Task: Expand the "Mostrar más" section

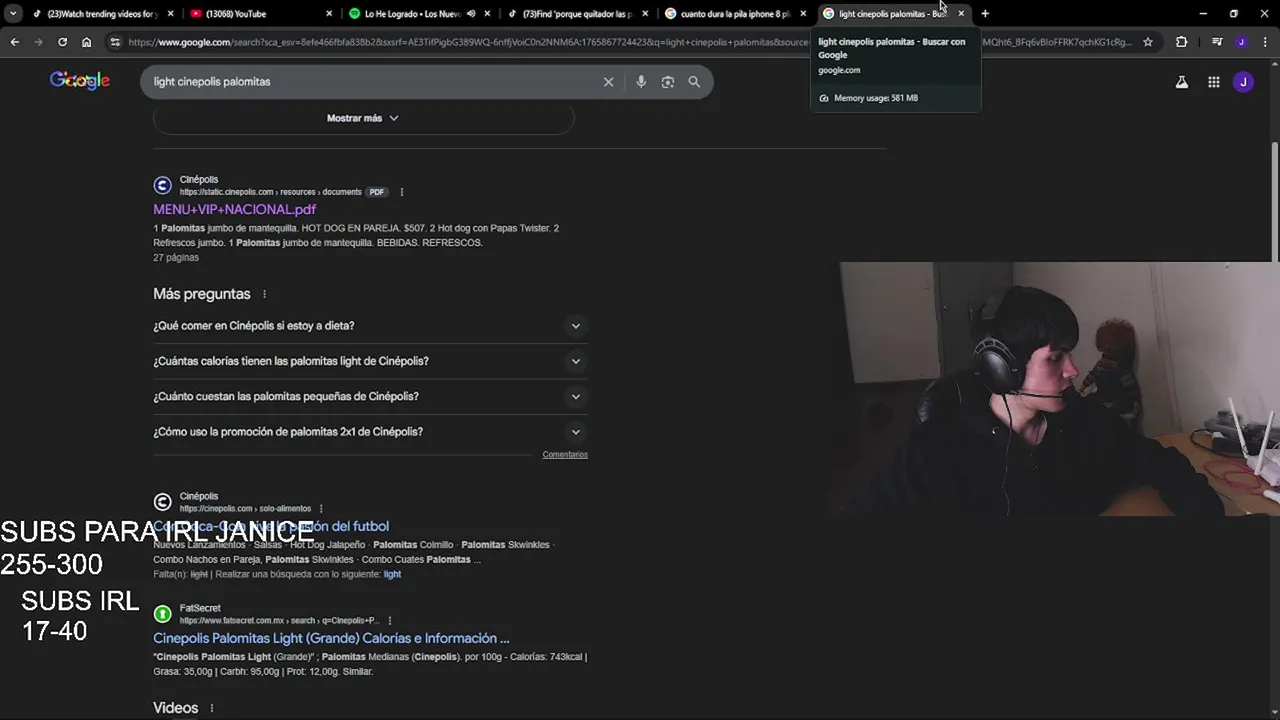Action: (363, 118)
